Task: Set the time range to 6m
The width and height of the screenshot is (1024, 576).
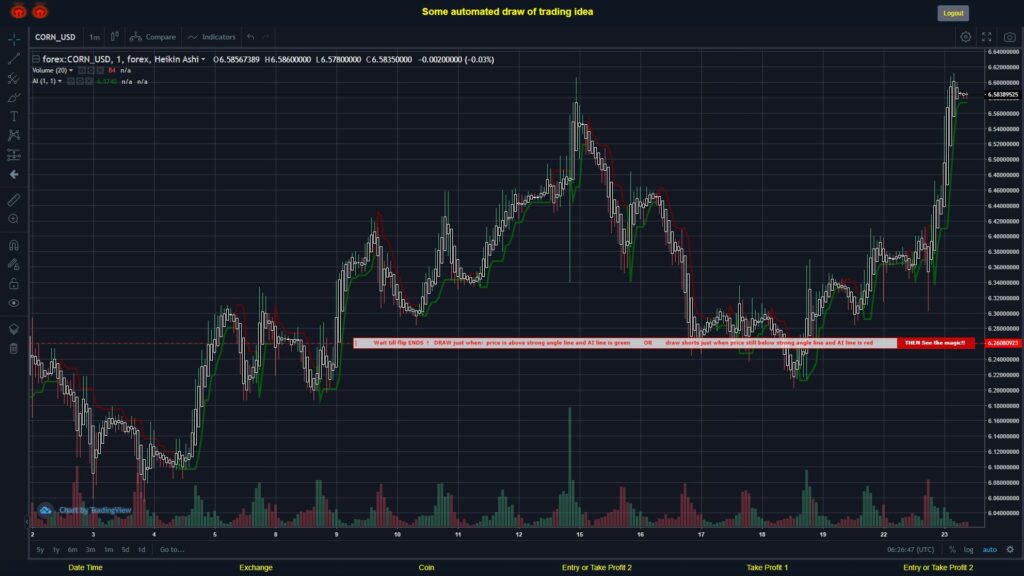Action: click(x=72, y=550)
